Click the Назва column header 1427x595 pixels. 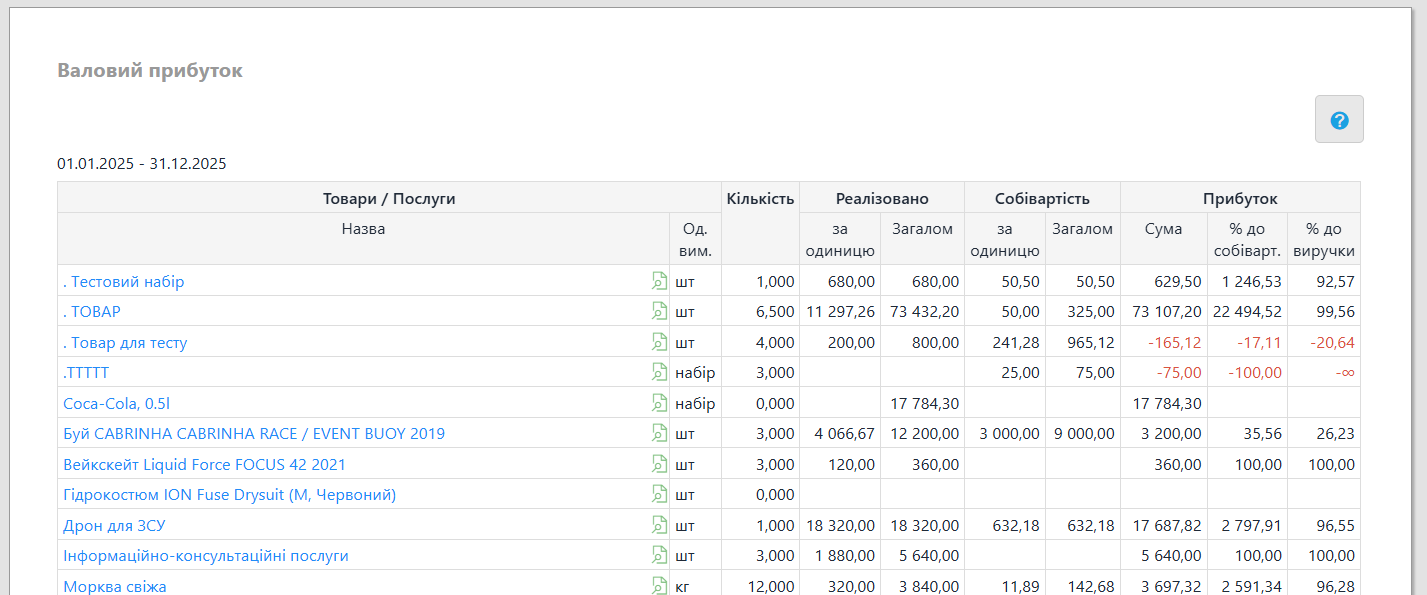tap(363, 229)
